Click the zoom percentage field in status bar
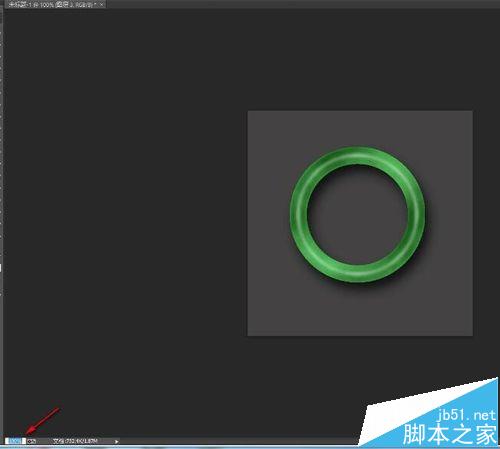 click(15, 441)
